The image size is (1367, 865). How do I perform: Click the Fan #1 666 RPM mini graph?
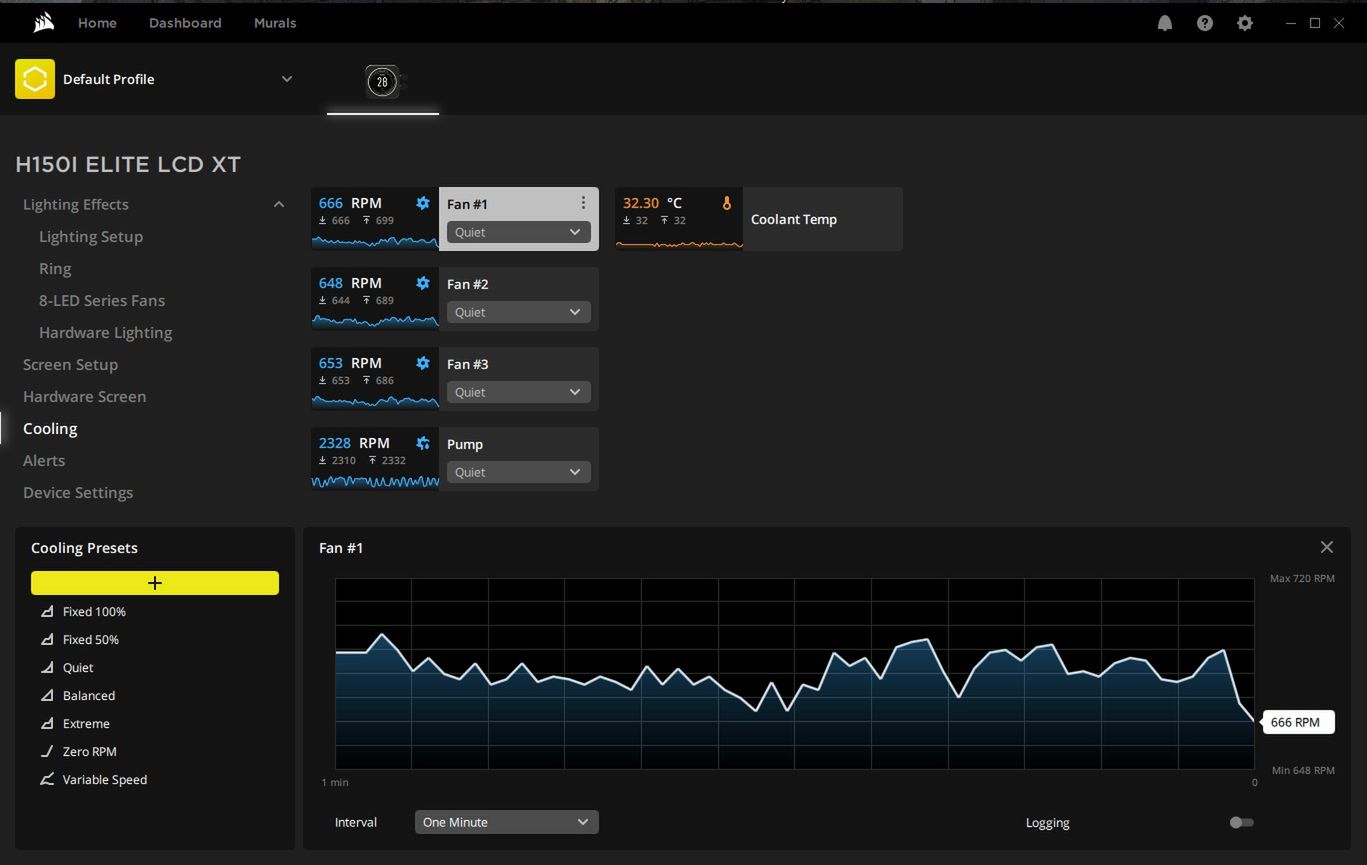[x=375, y=218]
